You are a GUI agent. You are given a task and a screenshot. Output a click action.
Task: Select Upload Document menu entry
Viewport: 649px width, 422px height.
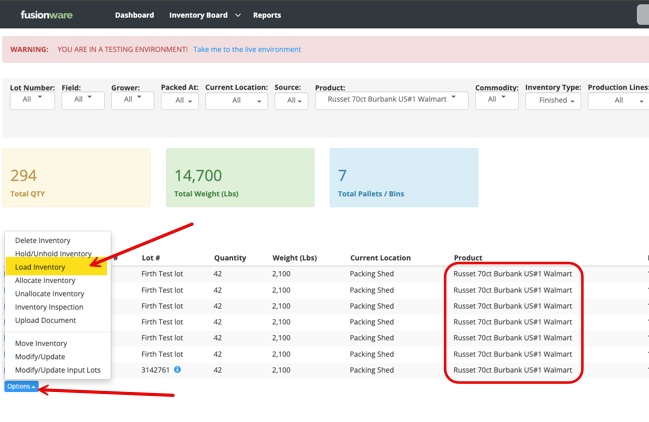(46, 320)
